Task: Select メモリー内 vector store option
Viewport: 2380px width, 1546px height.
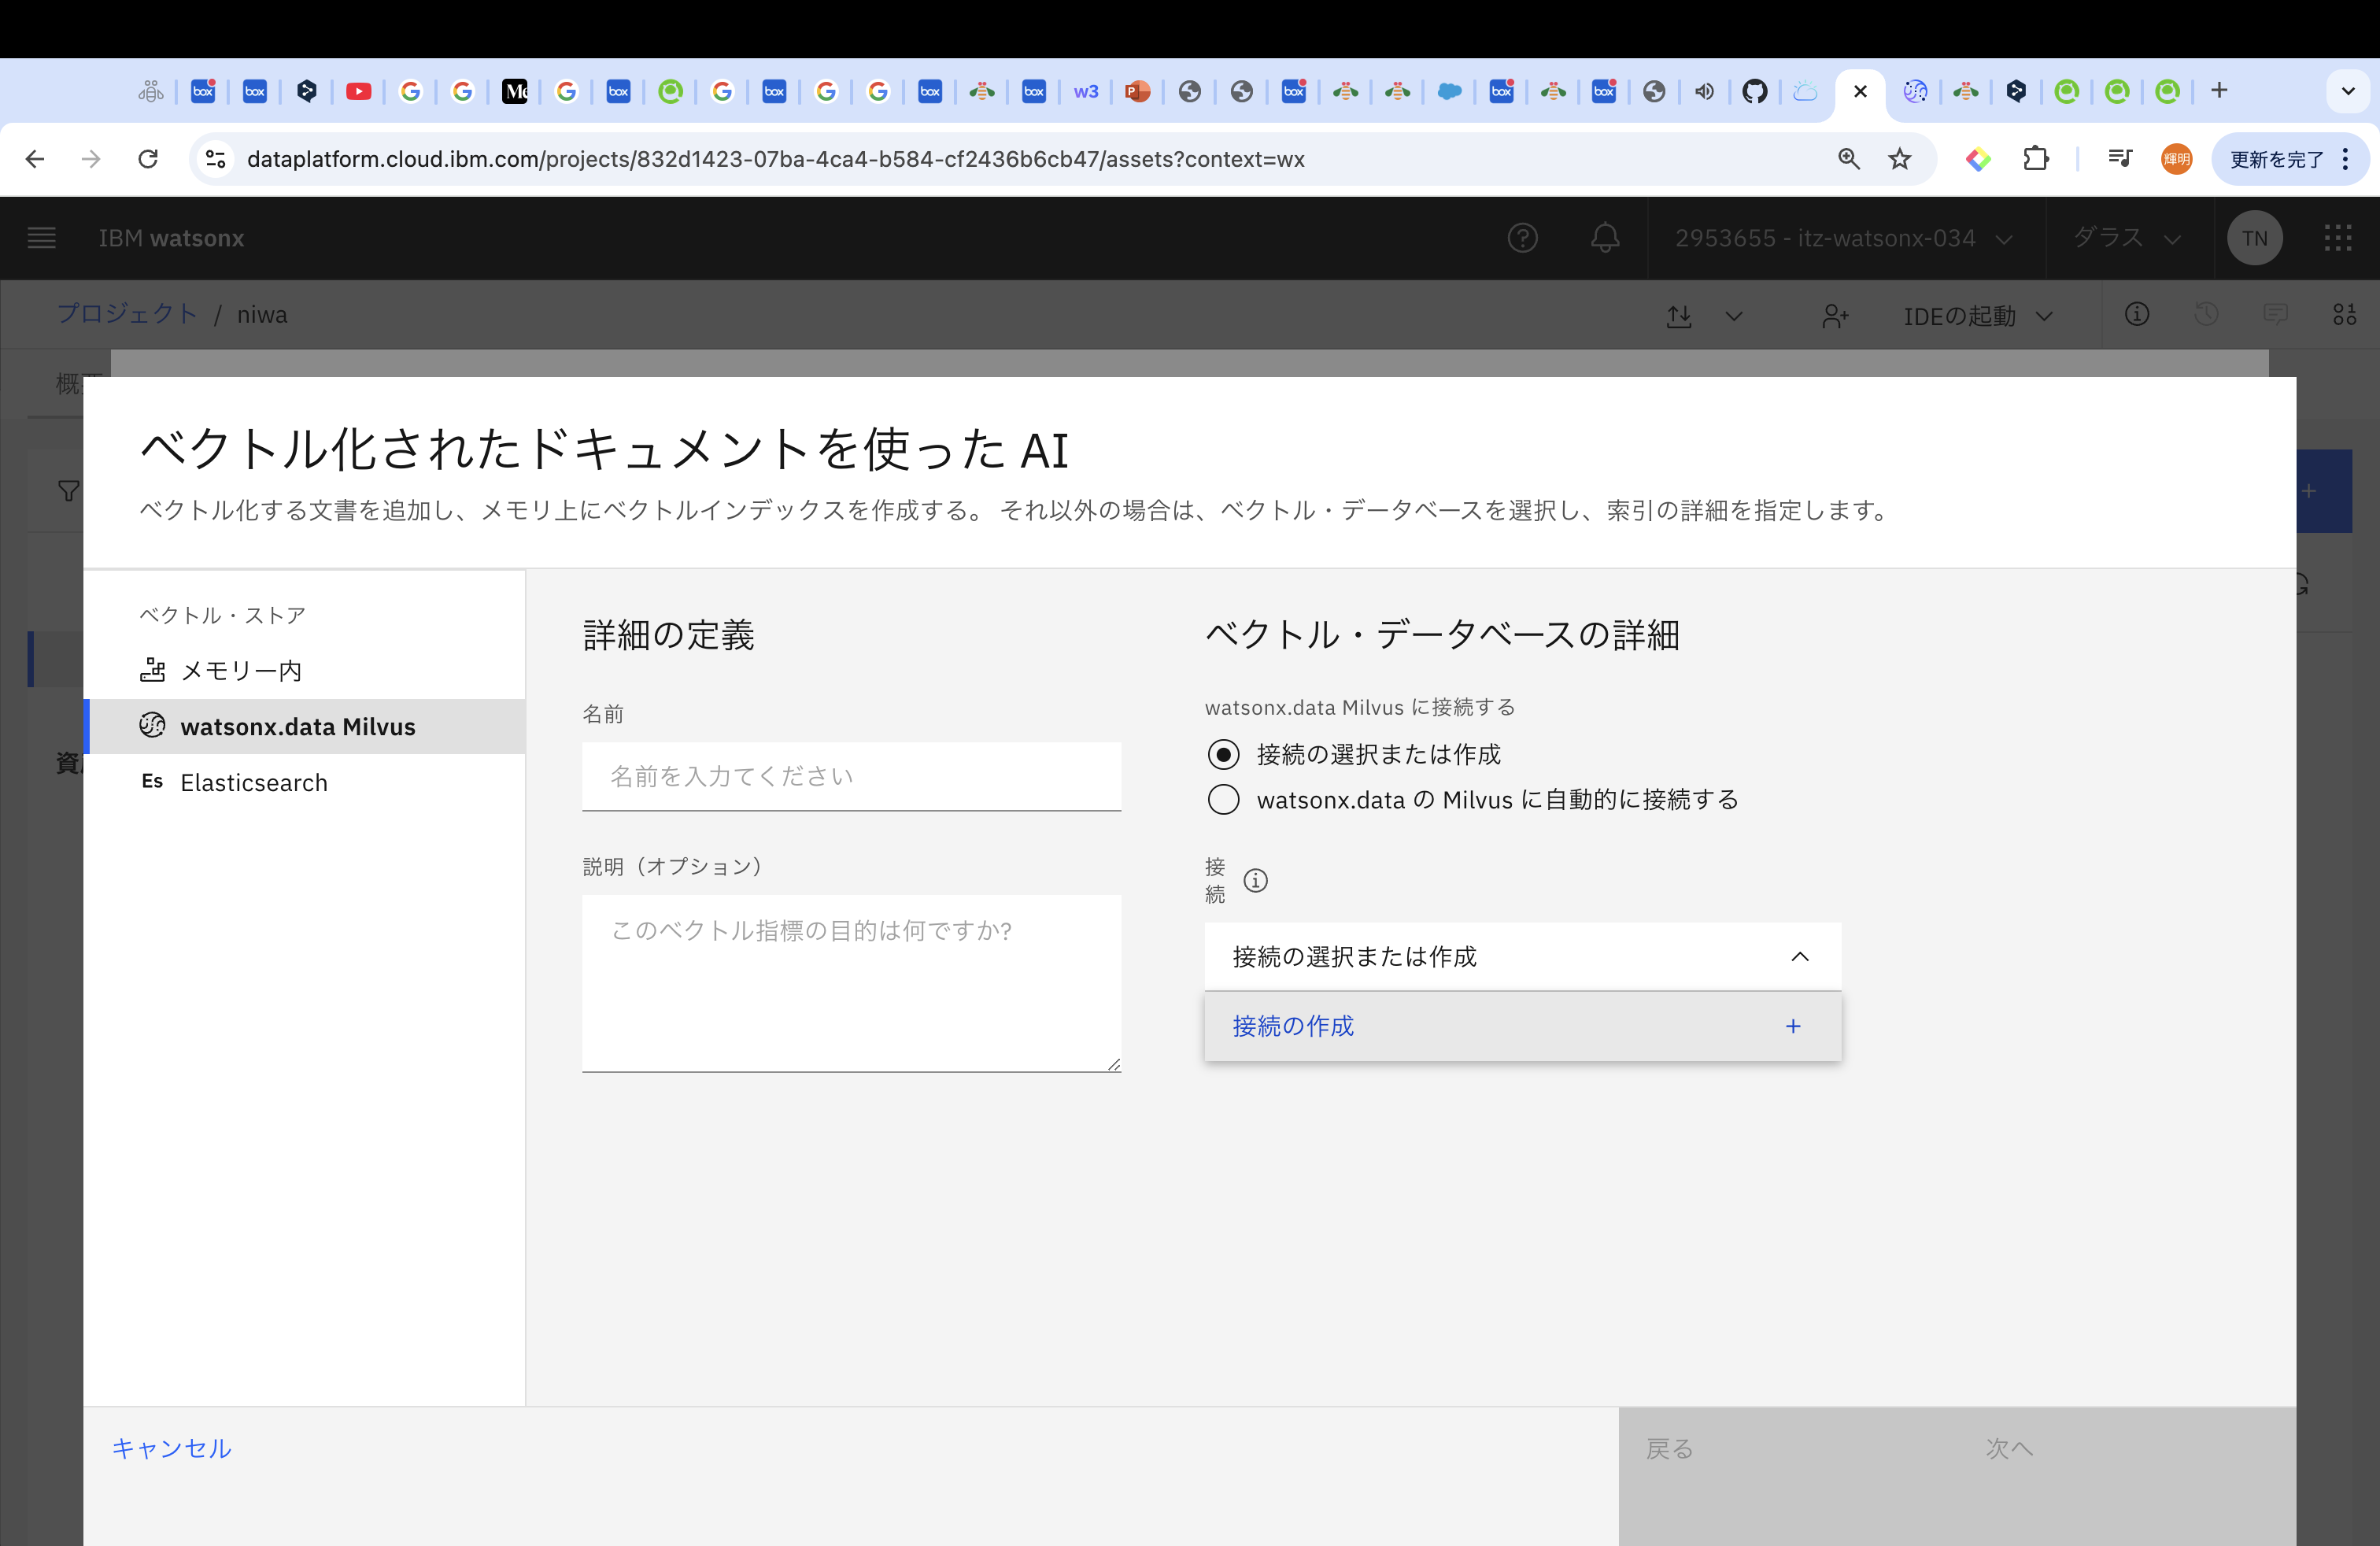Action: click(241, 671)
